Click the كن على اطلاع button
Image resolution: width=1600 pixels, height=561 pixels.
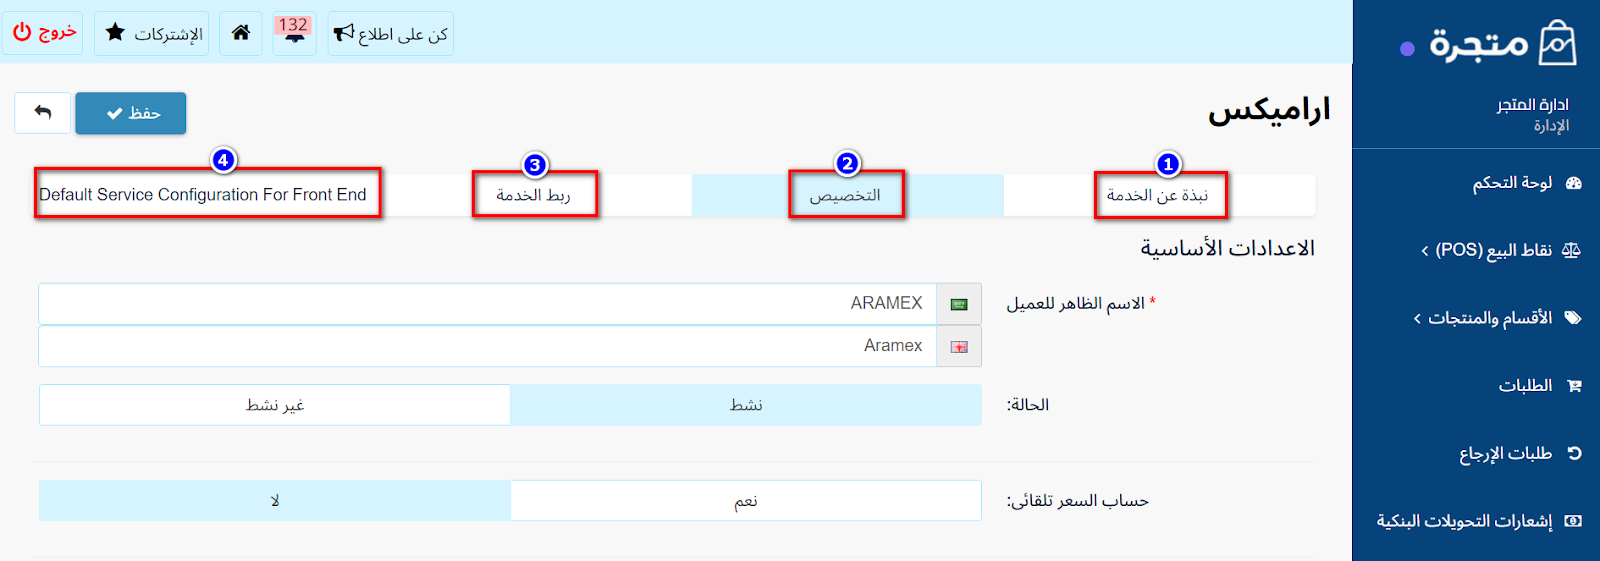[x=391, y=33]
